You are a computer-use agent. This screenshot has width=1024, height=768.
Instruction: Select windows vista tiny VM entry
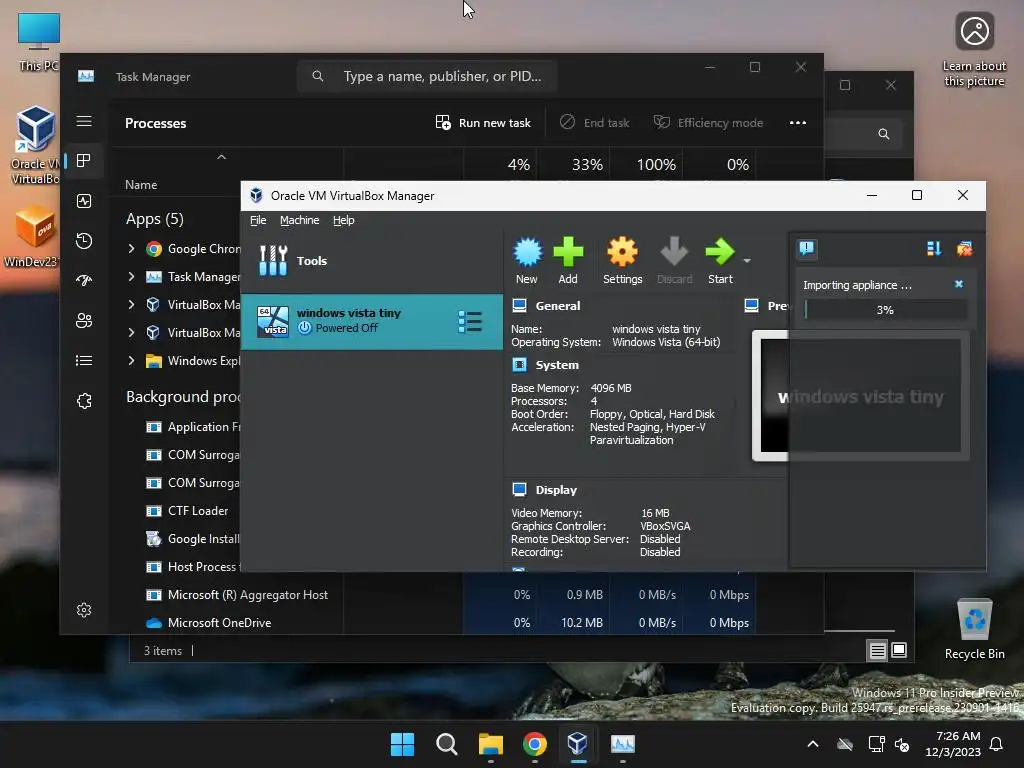372,321
